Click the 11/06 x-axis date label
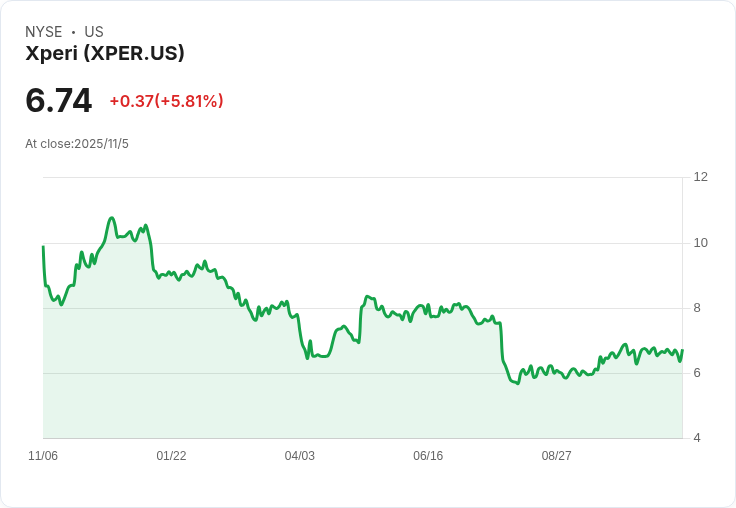Viewport: 736px width, 508px height. pos(43,456)
